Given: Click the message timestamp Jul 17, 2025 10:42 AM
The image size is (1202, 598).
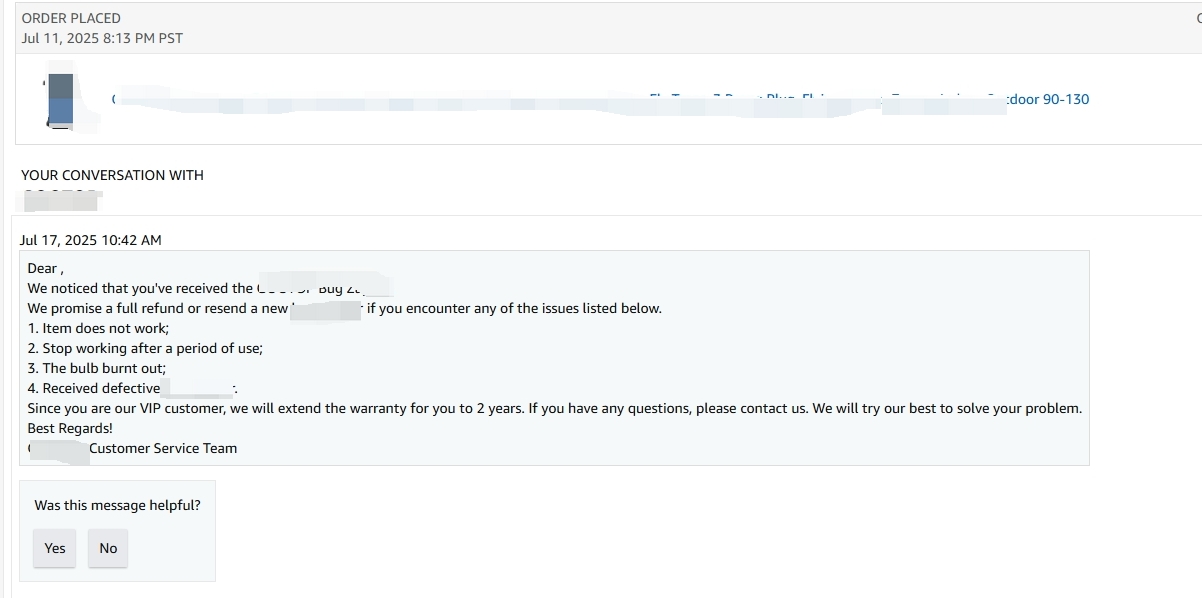Looking at the screenshot, I should (90, 240).
